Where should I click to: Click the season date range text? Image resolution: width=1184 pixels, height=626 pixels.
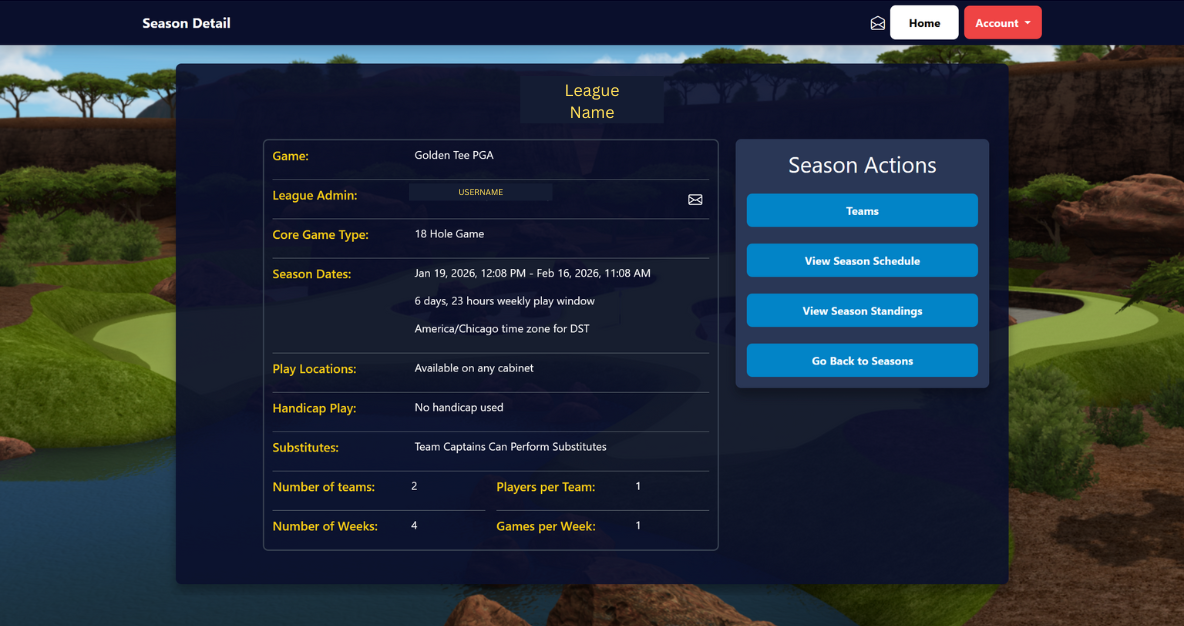point(532,273)
